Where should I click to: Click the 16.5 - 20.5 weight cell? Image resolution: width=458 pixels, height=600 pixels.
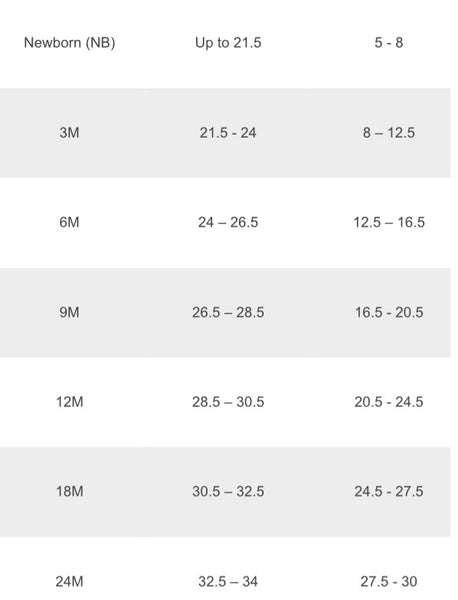(389, 312)
